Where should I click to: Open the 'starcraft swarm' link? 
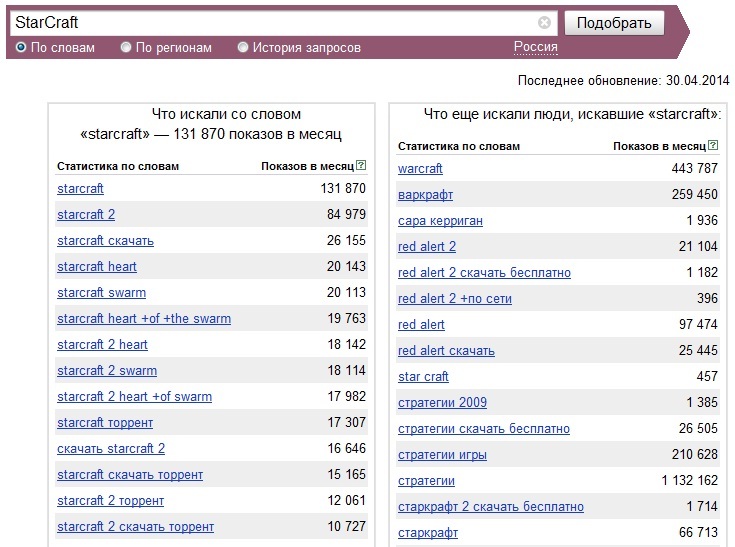tap(101, 292)
